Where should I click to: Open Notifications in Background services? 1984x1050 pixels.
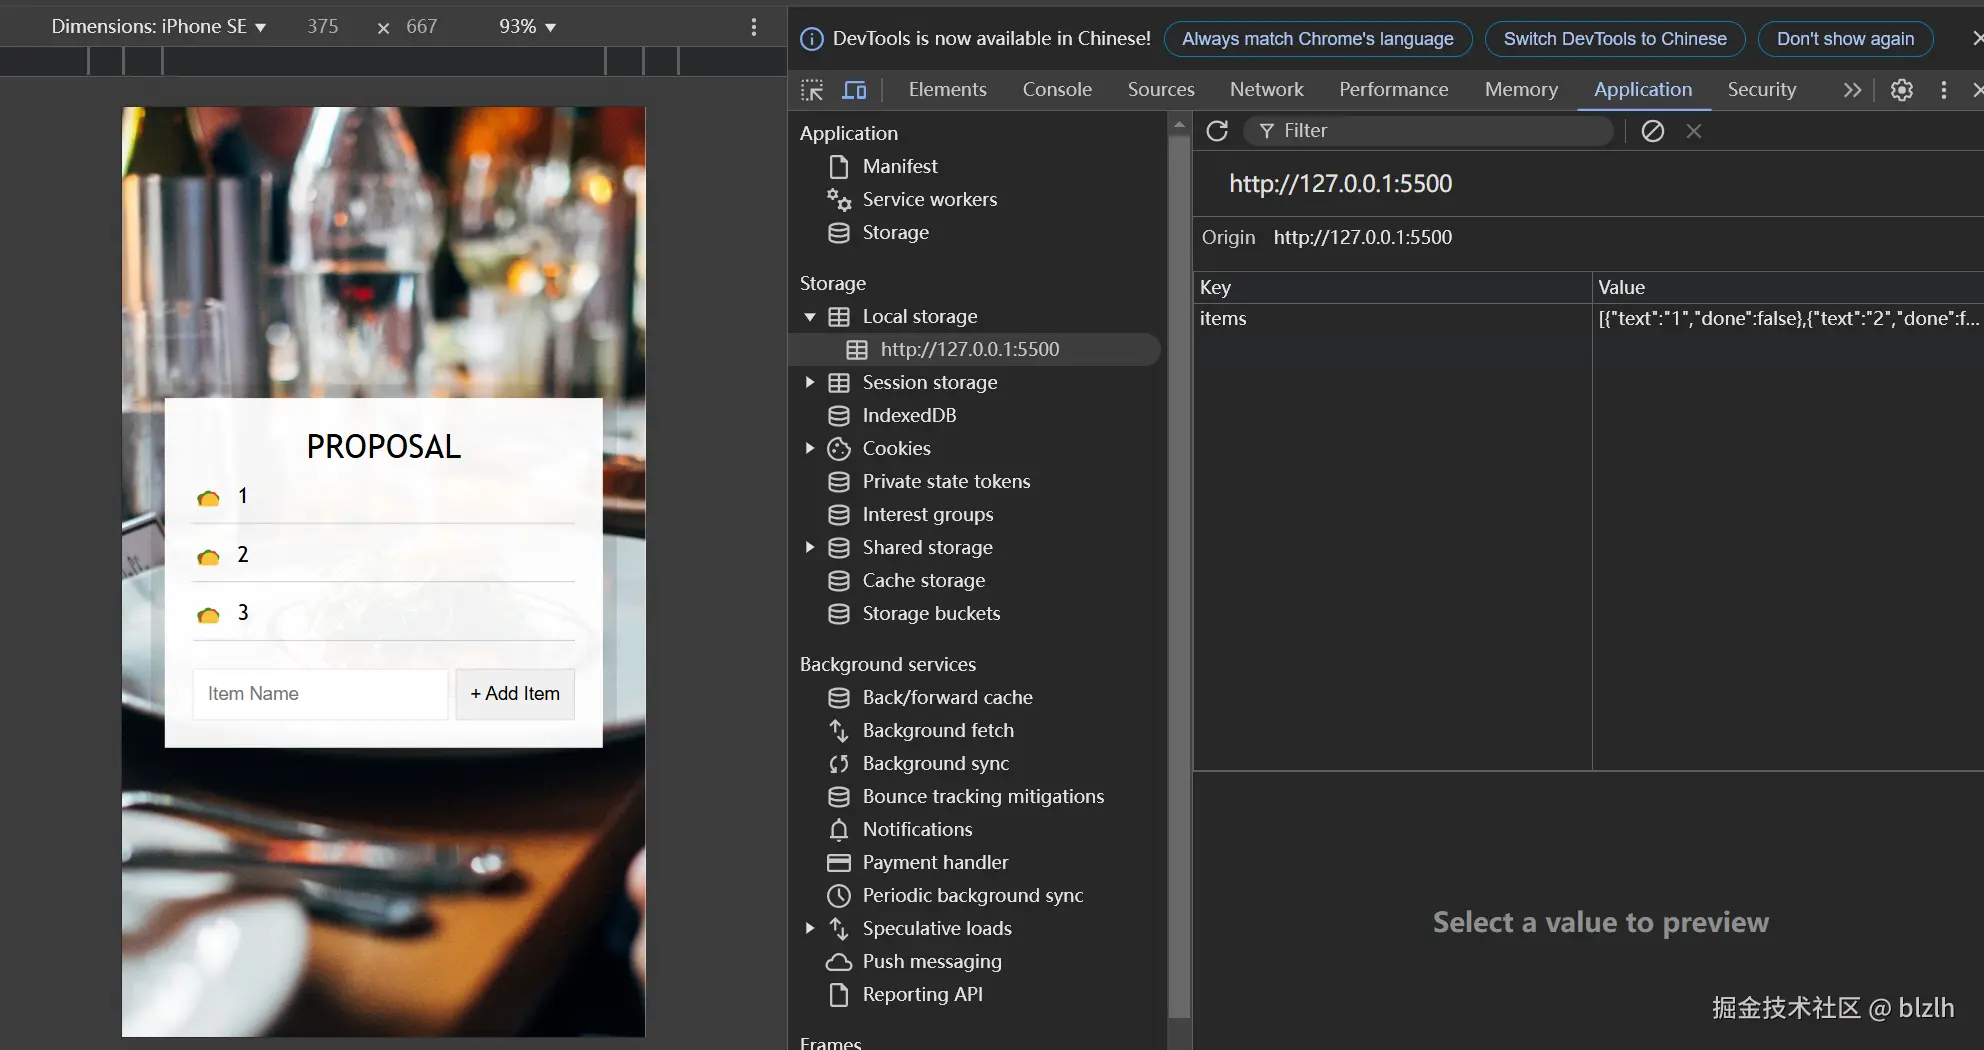click(x=917, y=830)
